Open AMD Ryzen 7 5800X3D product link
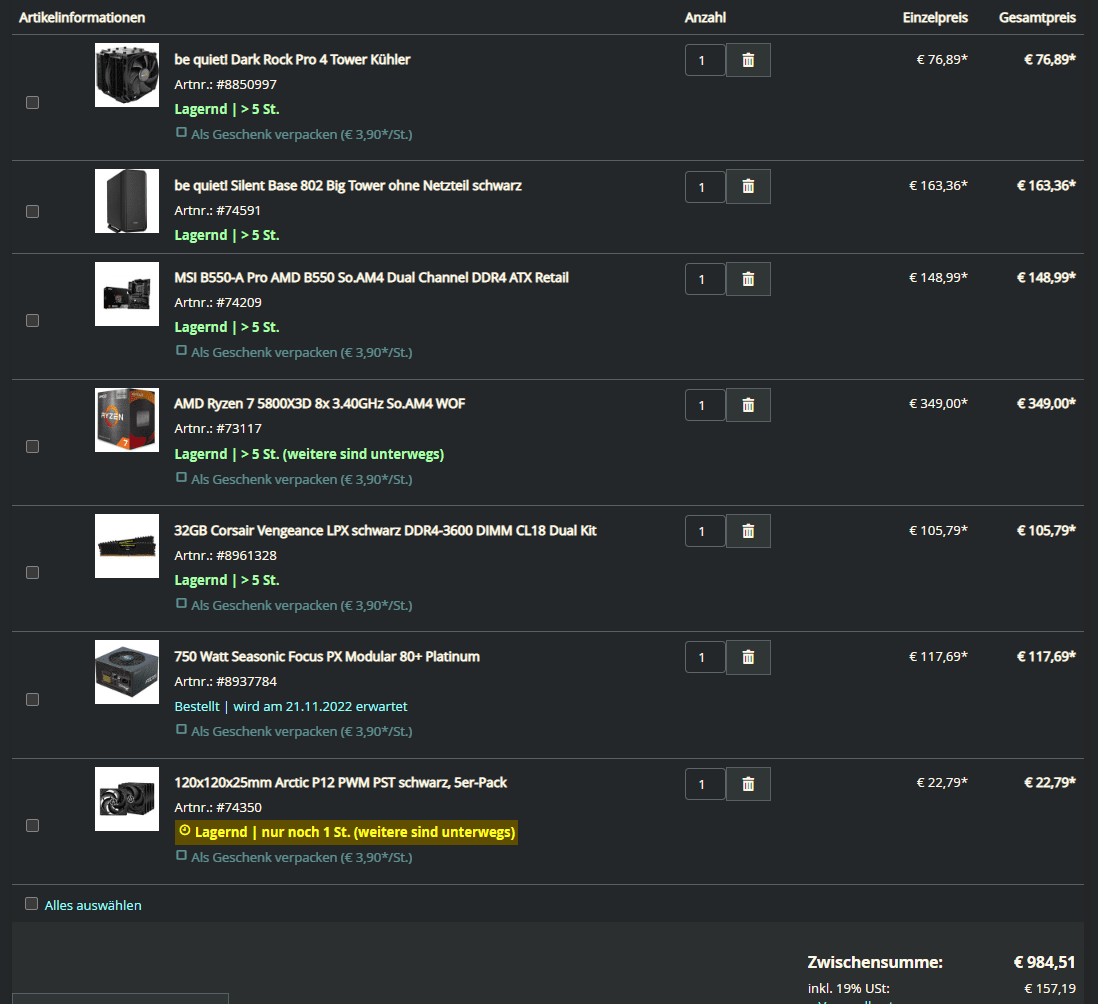Screen dimensions: 1098x1004 [x=319, y=403]
